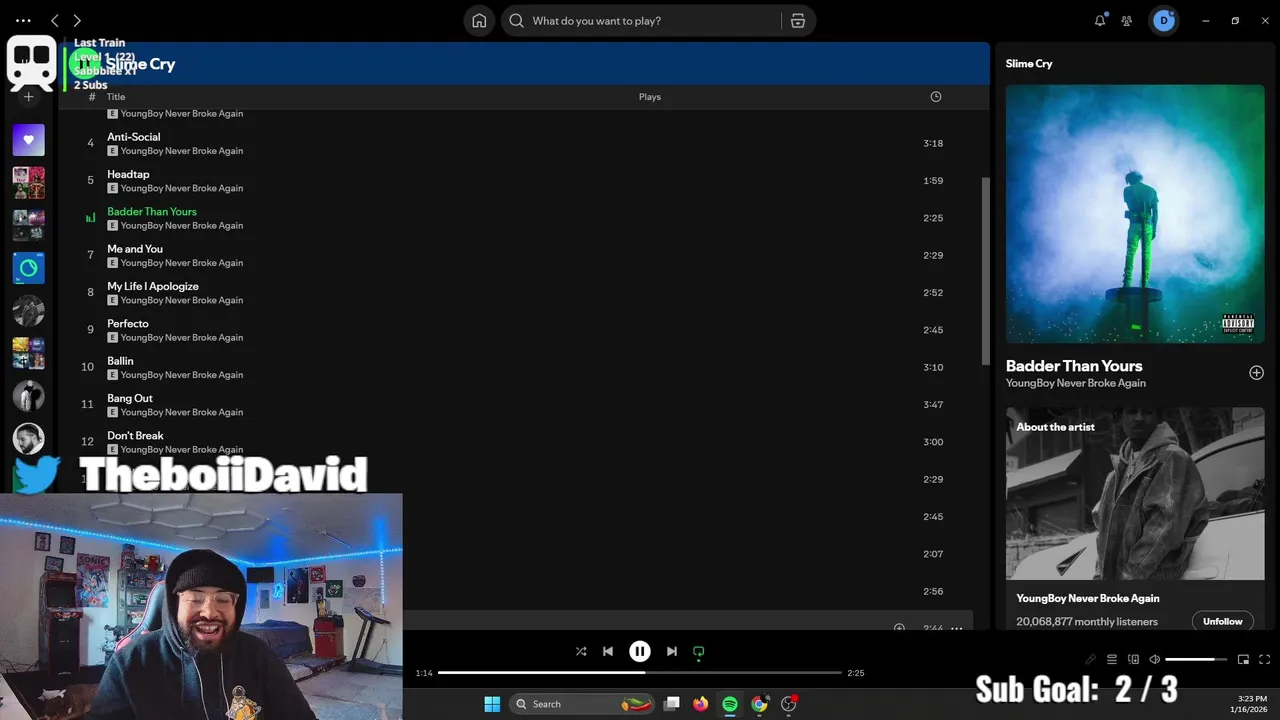The height and width of the screenshot is (720, 1280).
Task: Open Connect to a device
Action: (1133, 659)
